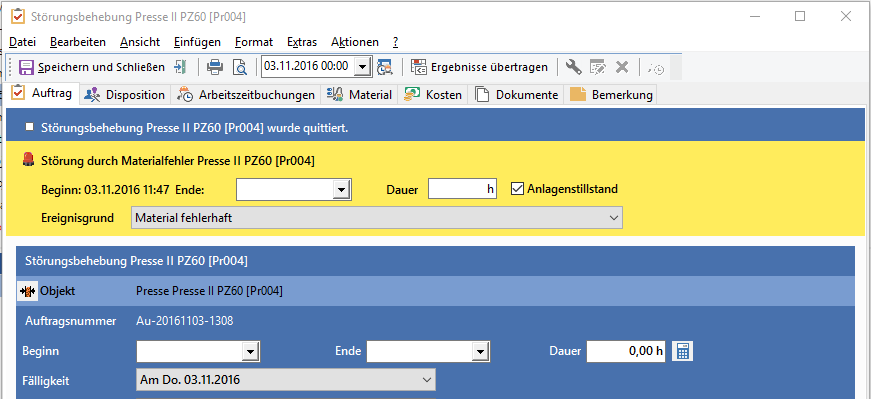
Task: Click Ergebnisse übertragen button
Action: click(479, 67)
